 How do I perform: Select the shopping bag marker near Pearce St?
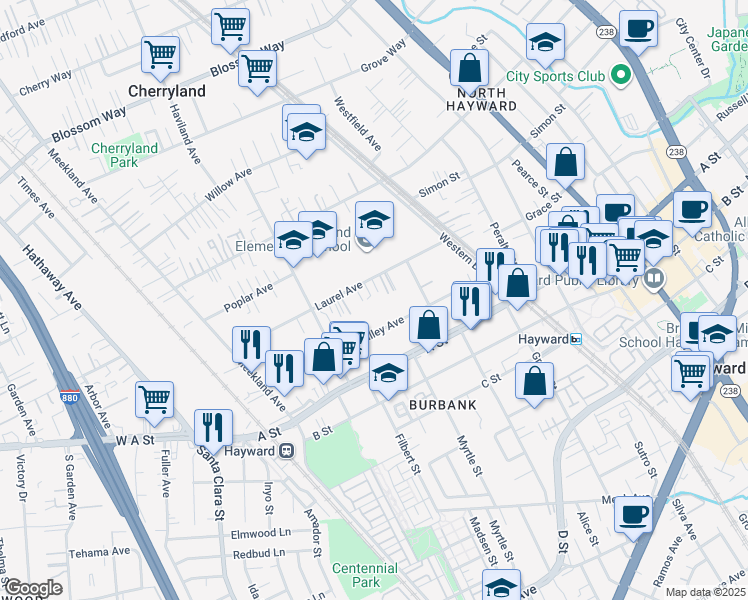565,163
